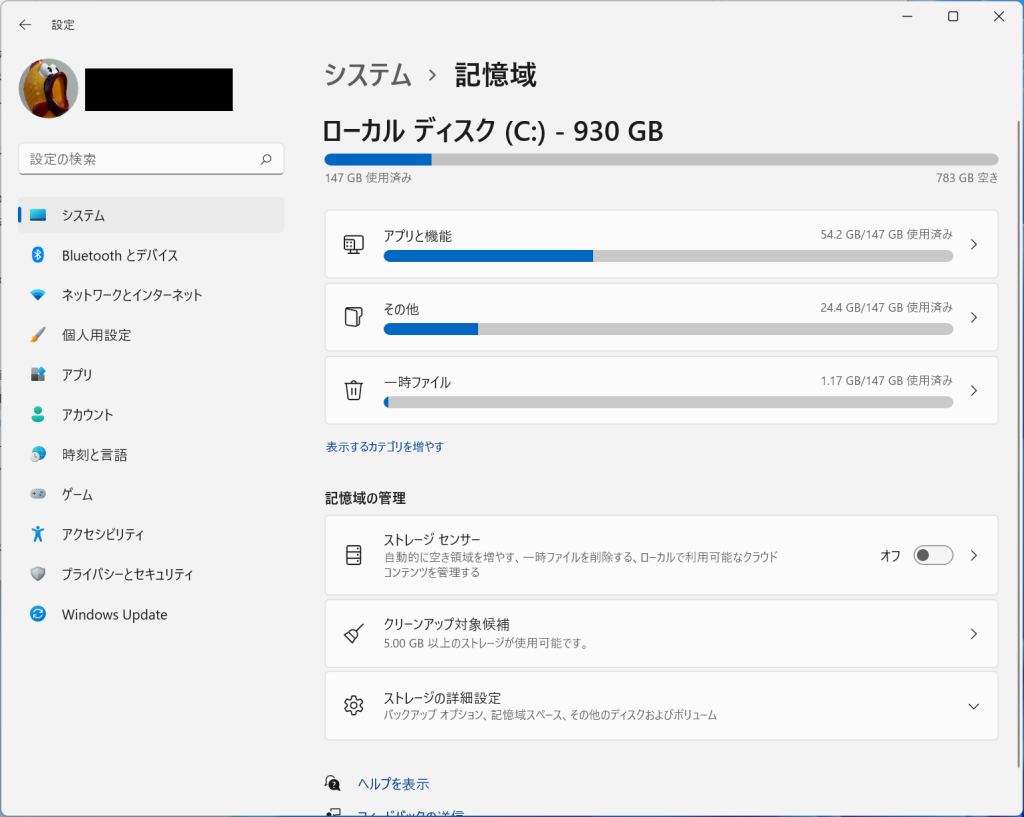Select アプリ in the sidebar menu
This screenshot has width=1024, height=817.
[x=77, y=375]
